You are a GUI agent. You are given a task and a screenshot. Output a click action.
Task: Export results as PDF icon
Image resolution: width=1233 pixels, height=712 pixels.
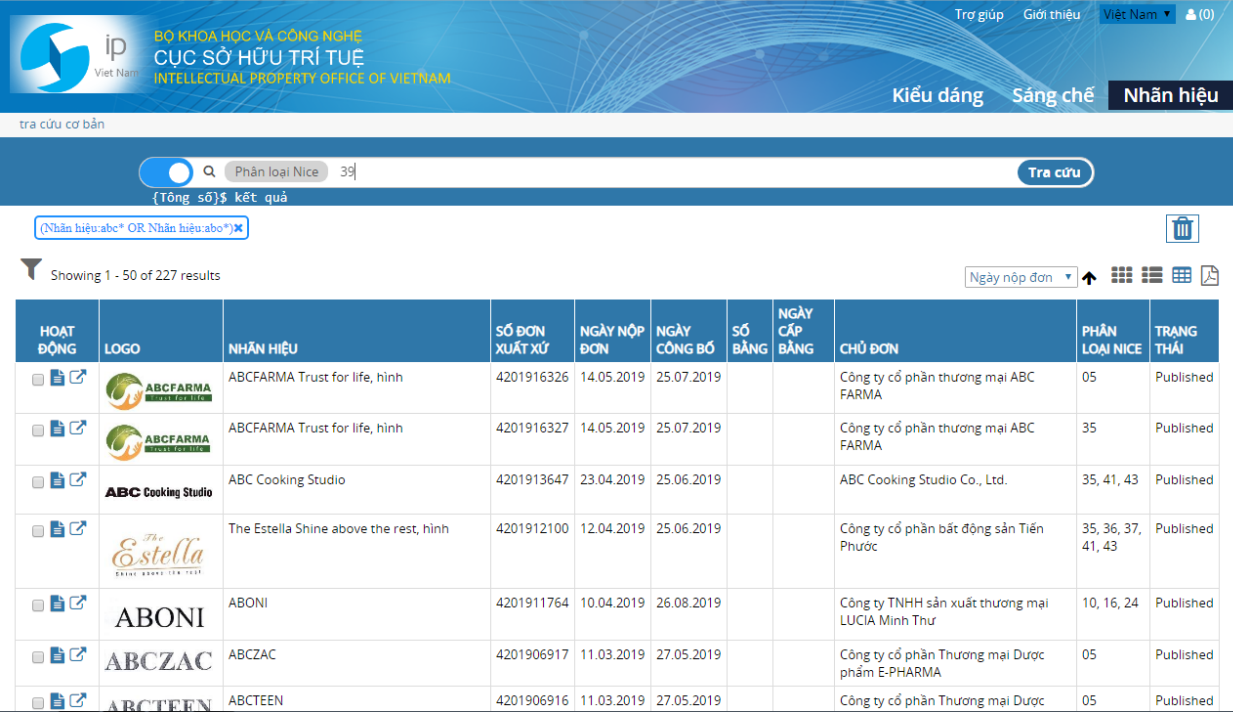(x=1210, y=275)
